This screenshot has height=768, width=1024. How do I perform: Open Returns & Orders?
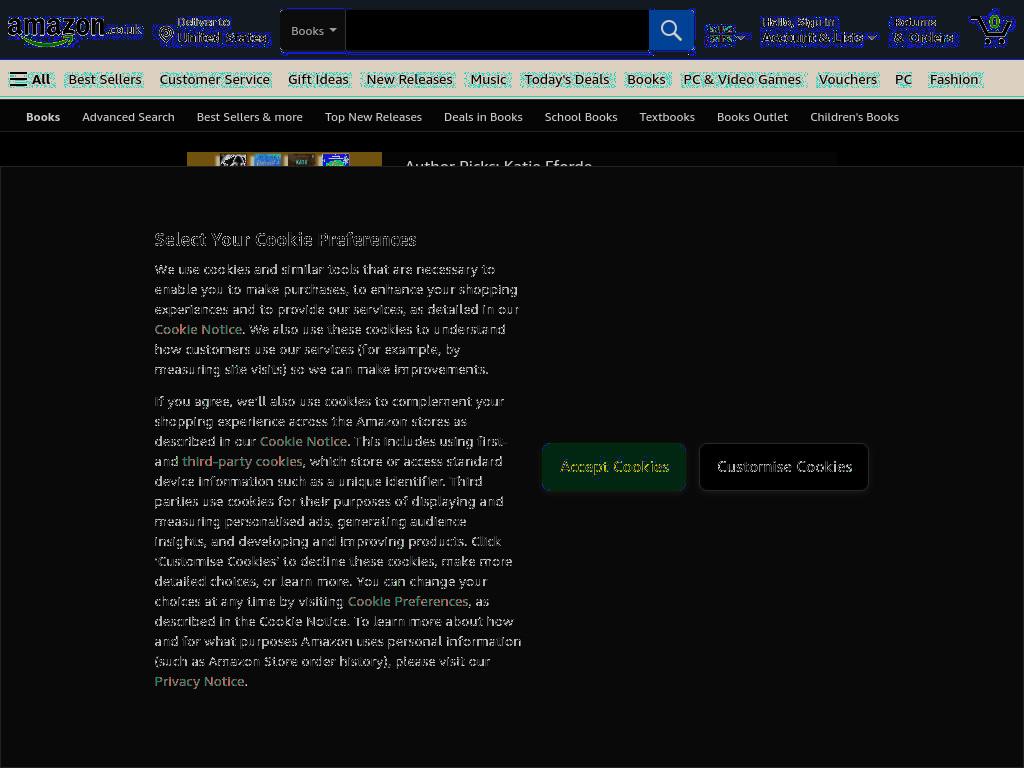pos(923,31)
